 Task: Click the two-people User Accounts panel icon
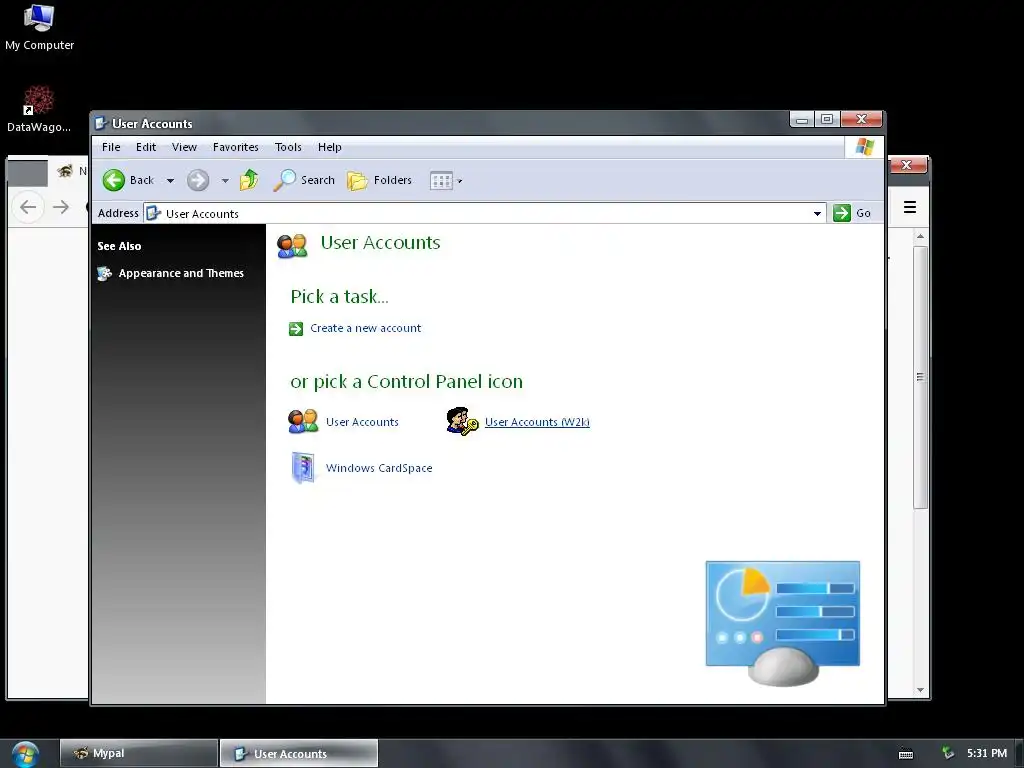point(303,421)
